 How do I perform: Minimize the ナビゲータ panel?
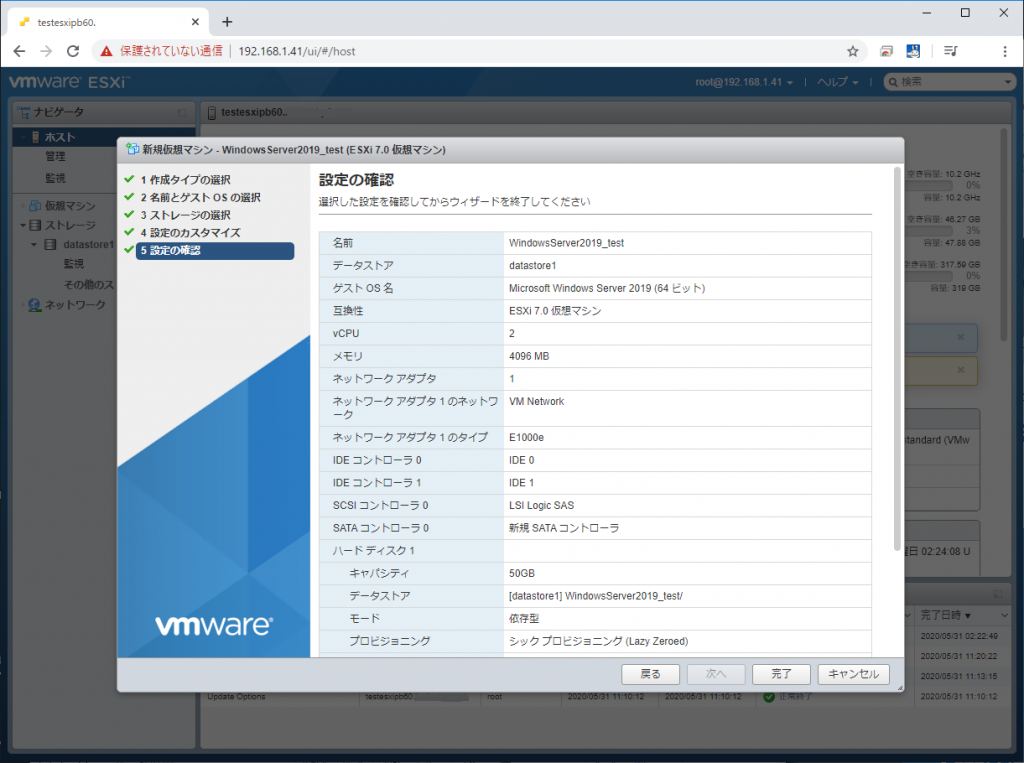pyautogui.click(x=182, y=112)
